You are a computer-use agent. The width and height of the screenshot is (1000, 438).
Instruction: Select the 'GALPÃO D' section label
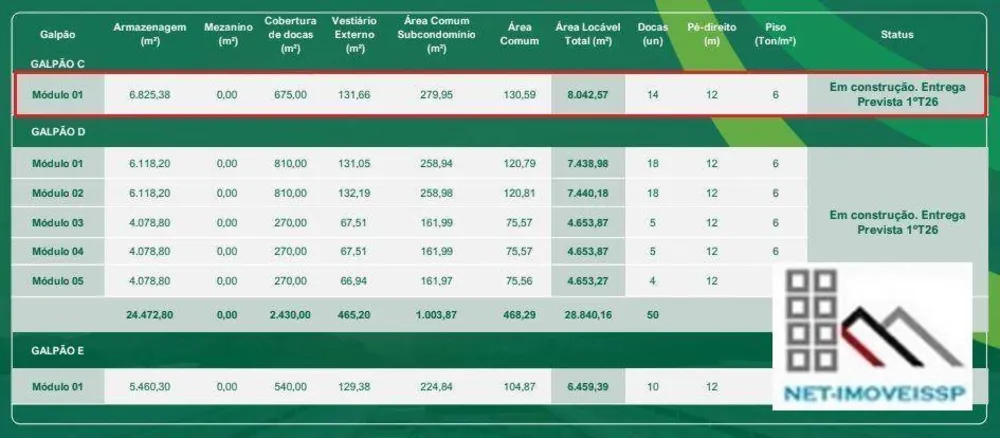coord(57,132)
